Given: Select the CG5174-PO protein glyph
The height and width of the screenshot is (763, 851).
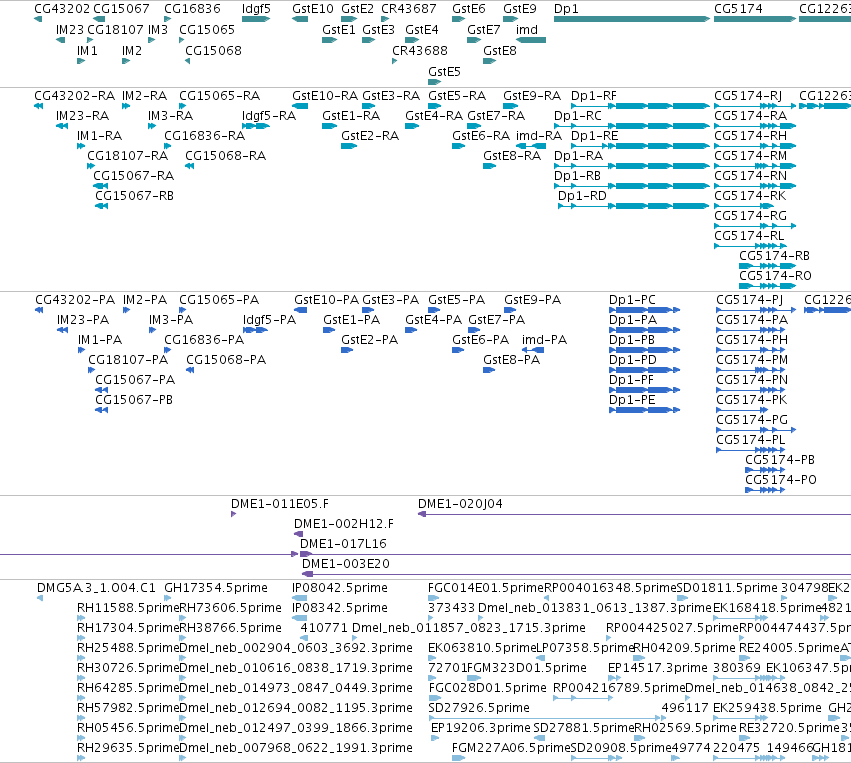Looking at the screenshot, I should (765, 490).
